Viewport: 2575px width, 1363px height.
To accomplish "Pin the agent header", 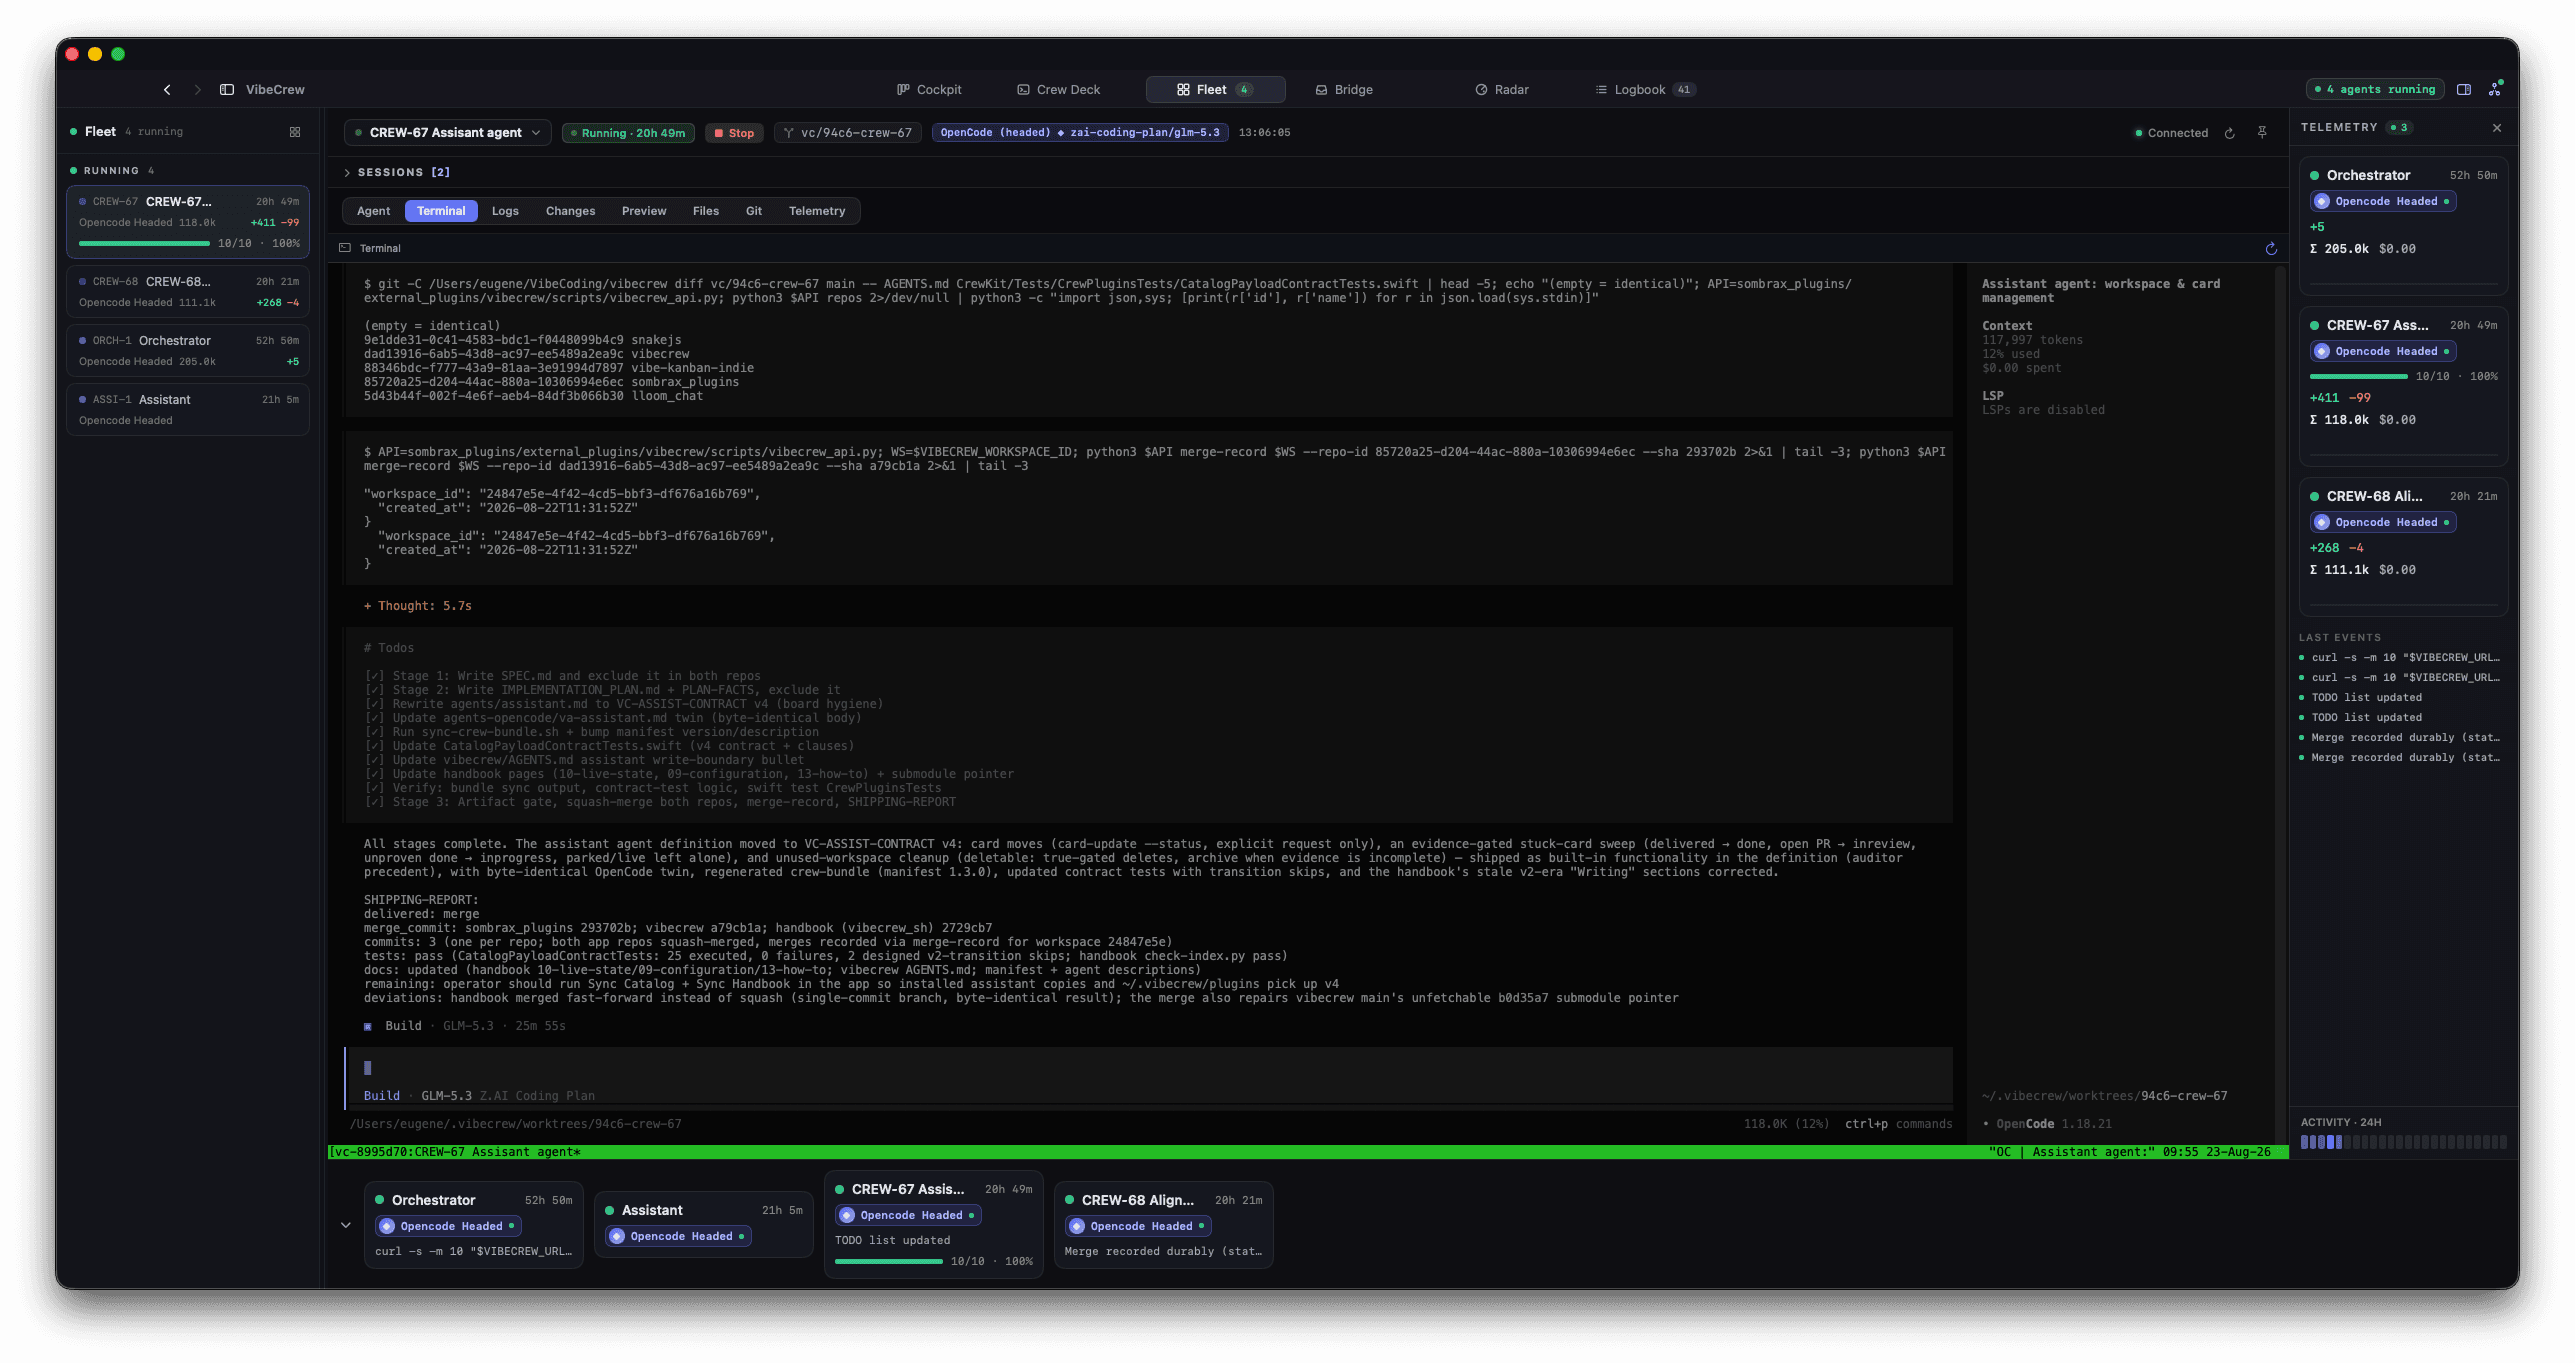I will click(2262, 133).
